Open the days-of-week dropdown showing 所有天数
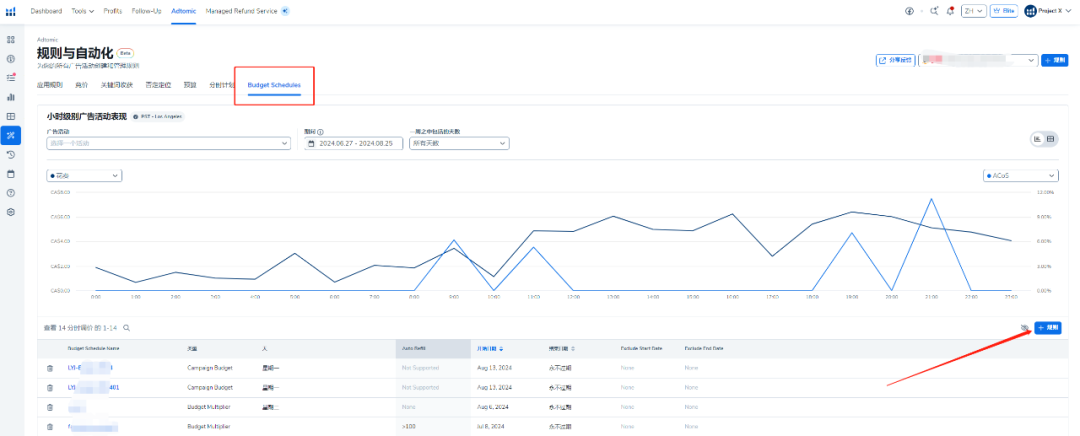This screenshot has height=436, width=1080. tap(459, 143)
